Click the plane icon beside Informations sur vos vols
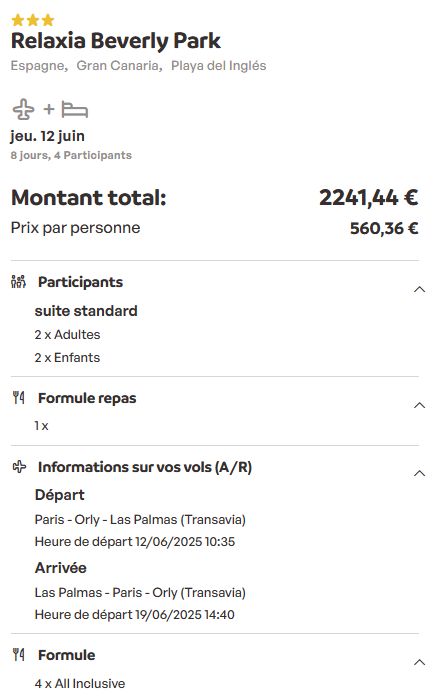The width and height of the screenshot is (432, 698). click(x=19, y=467)
